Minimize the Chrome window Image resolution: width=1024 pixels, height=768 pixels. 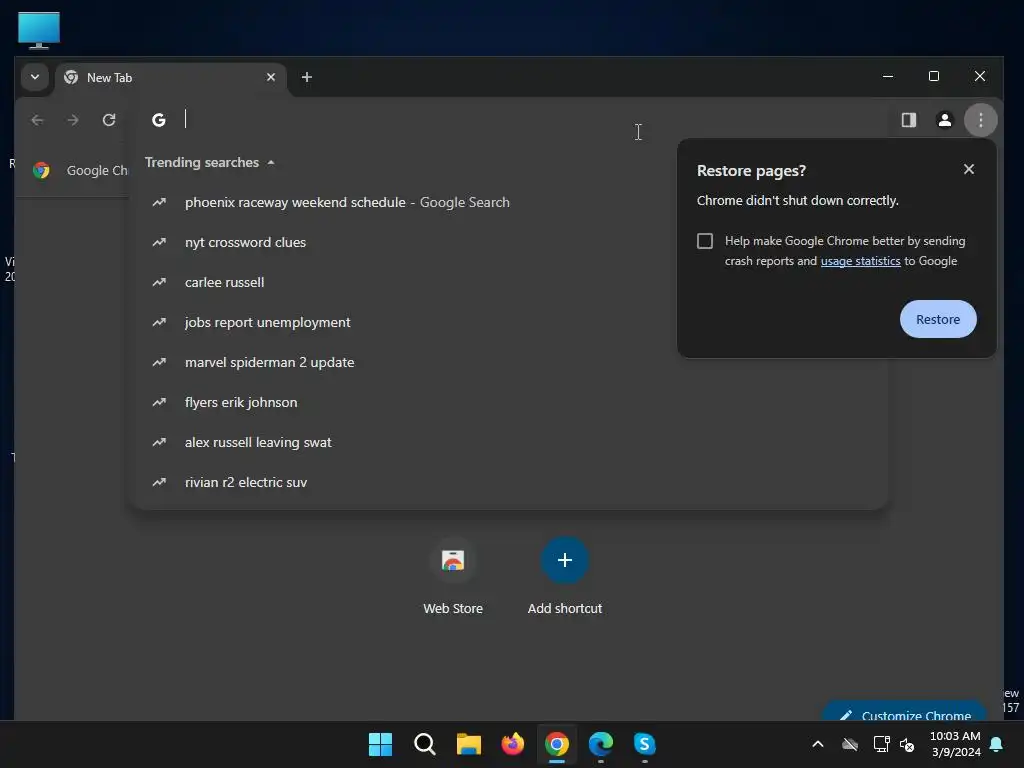[888, 76]
